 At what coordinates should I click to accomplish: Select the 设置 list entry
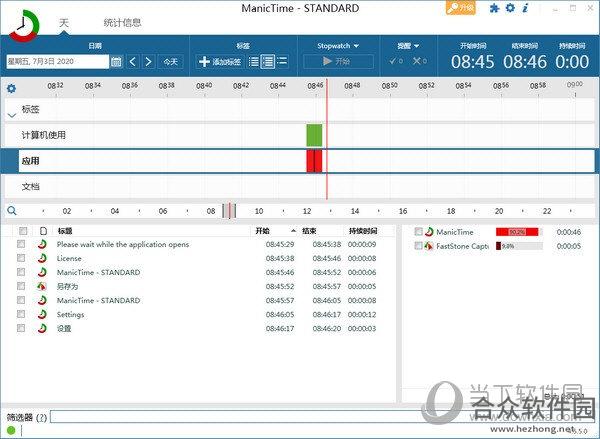click(64, 328)
